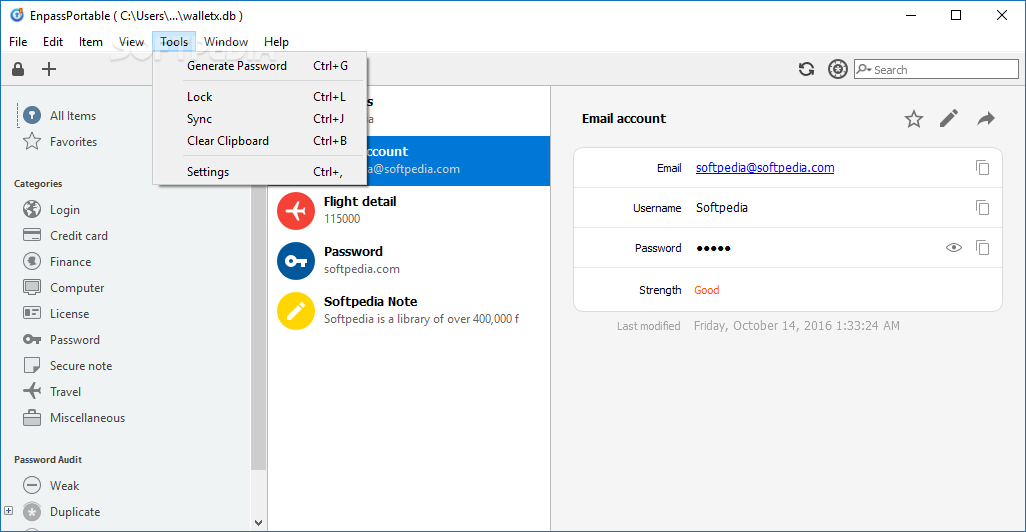This screenshot has width=1026, height=532.
Task: Select the Computer category
Action: click(x=63, y=288)
